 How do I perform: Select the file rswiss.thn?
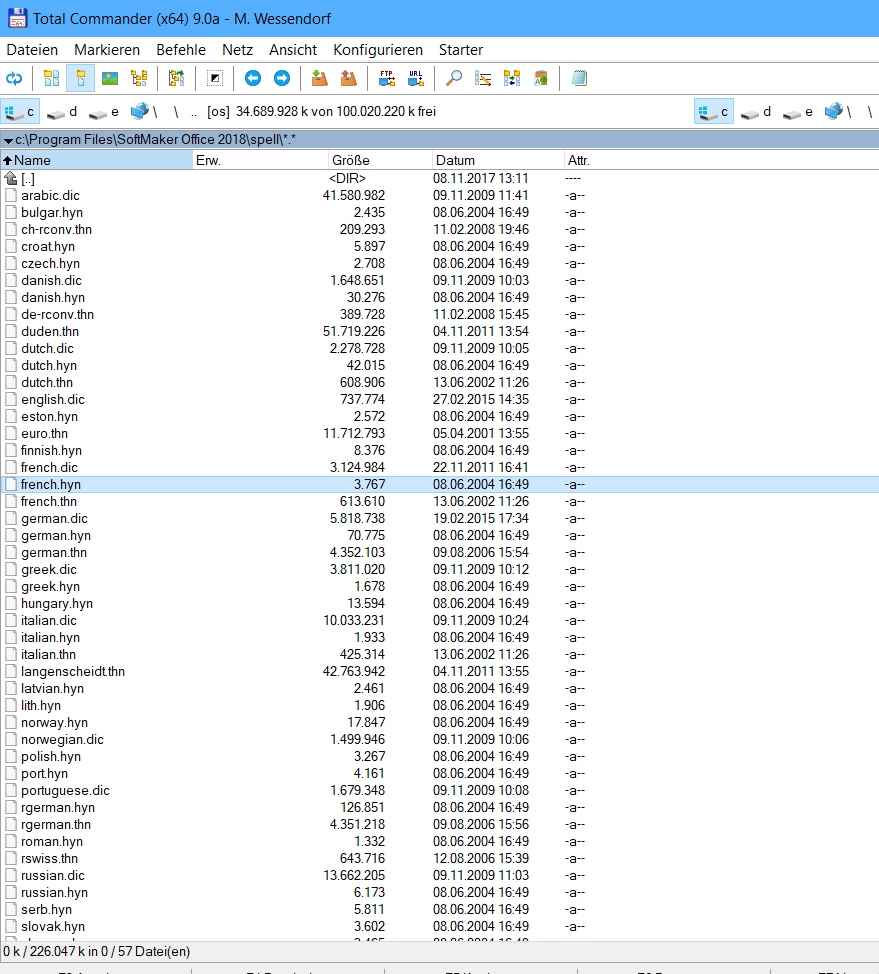[50, 858]
